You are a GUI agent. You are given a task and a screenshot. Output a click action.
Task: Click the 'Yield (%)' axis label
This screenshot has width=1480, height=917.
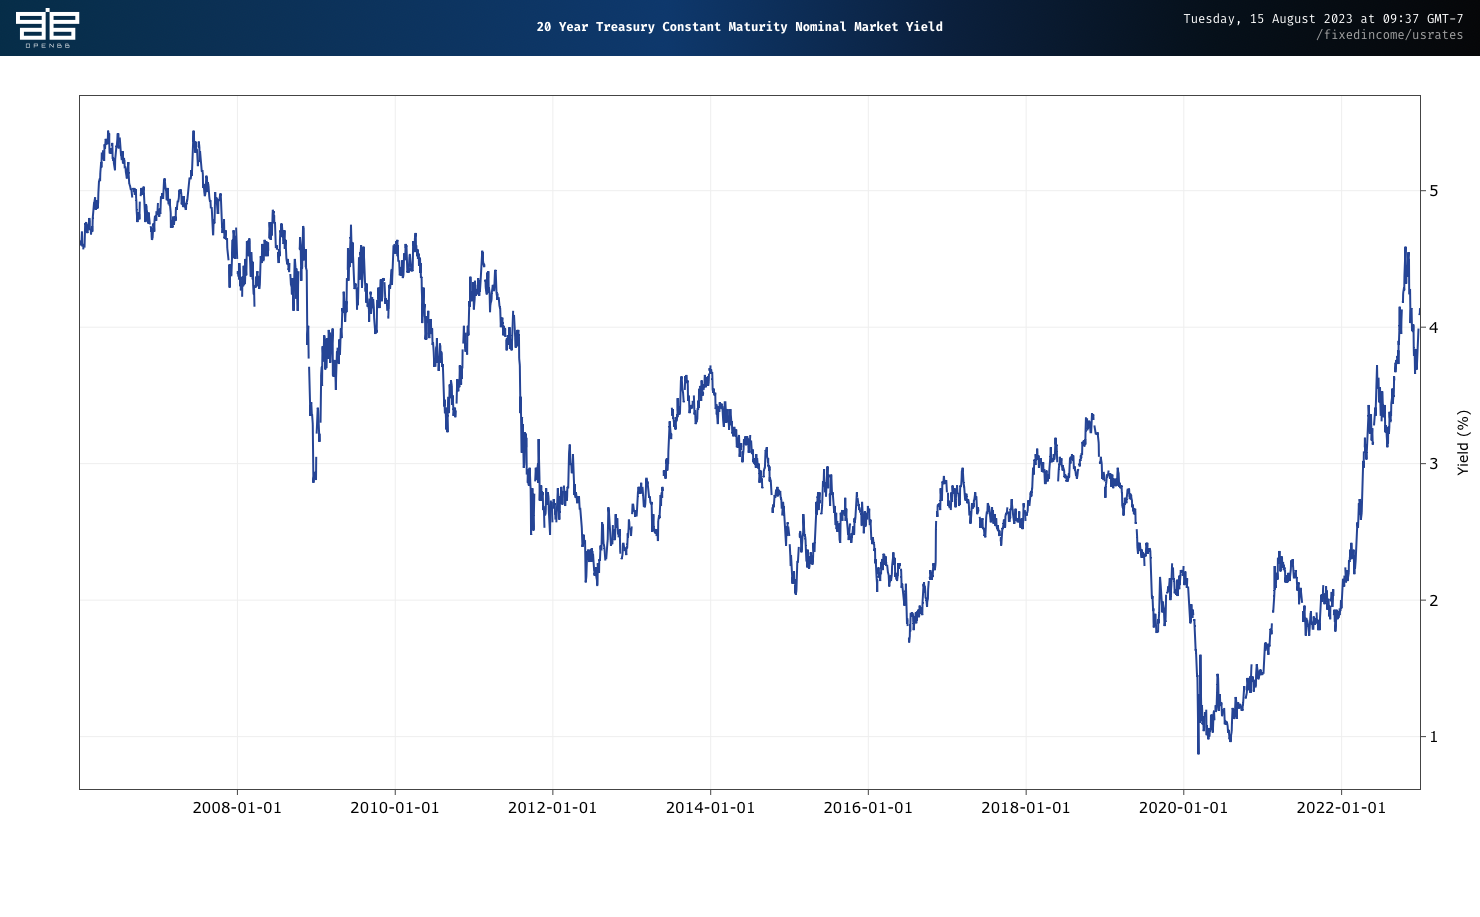[1463, 442]
